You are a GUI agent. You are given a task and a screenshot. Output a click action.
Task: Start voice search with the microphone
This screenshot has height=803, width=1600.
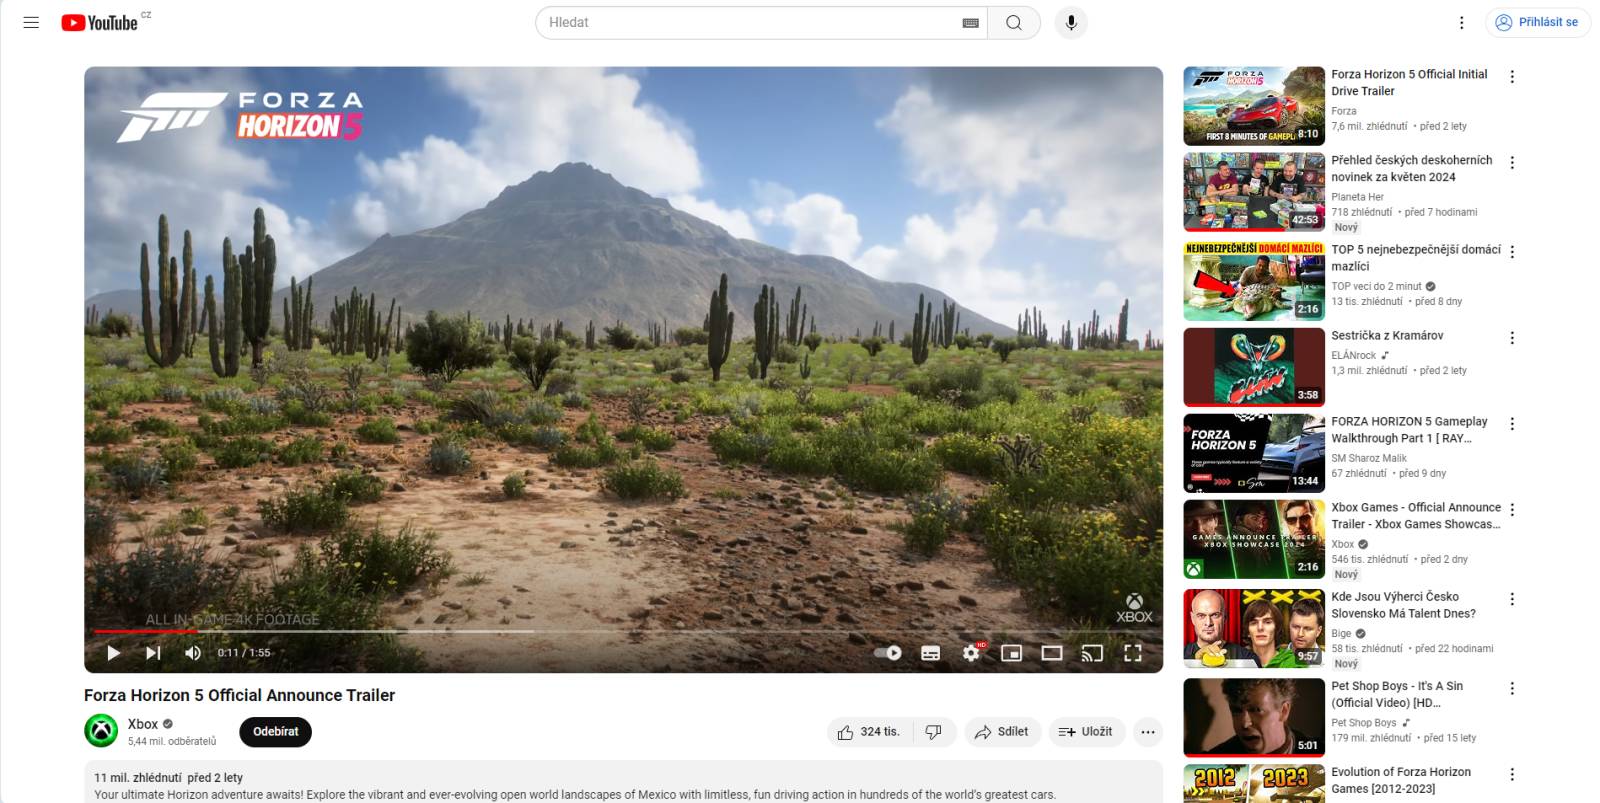coord(1071,22)
